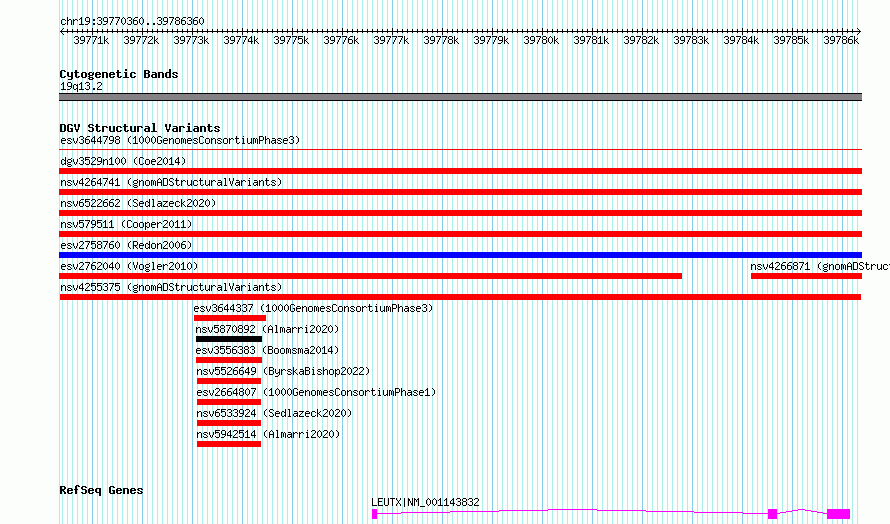Select esv2664807 1000Genomes Phase1 label
Screen dimensions: 890x524
tap(316, 392)
